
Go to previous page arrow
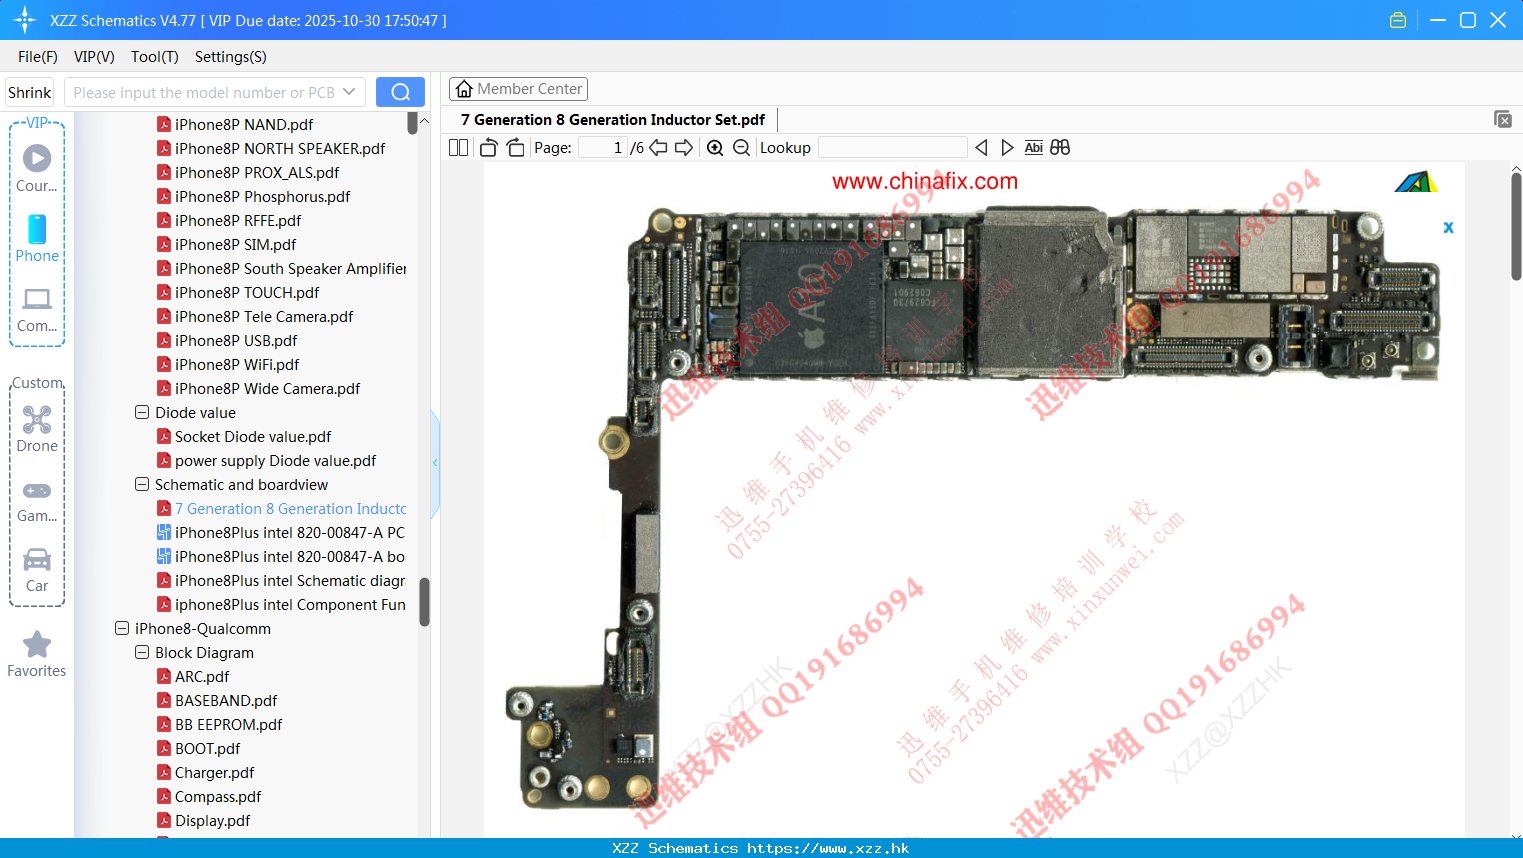click(658, 147)
